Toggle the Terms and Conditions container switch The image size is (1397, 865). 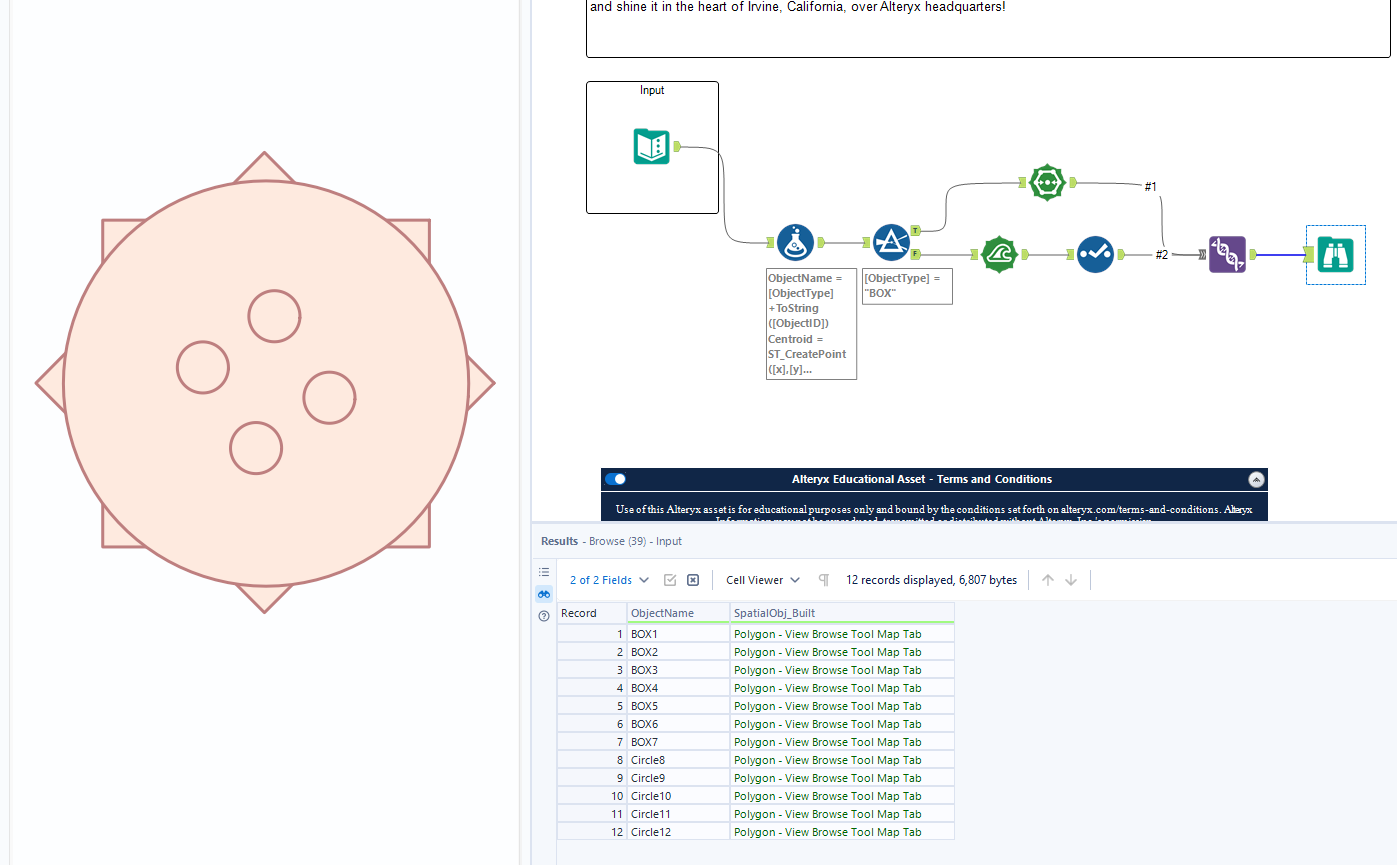(x=615, y=479)
